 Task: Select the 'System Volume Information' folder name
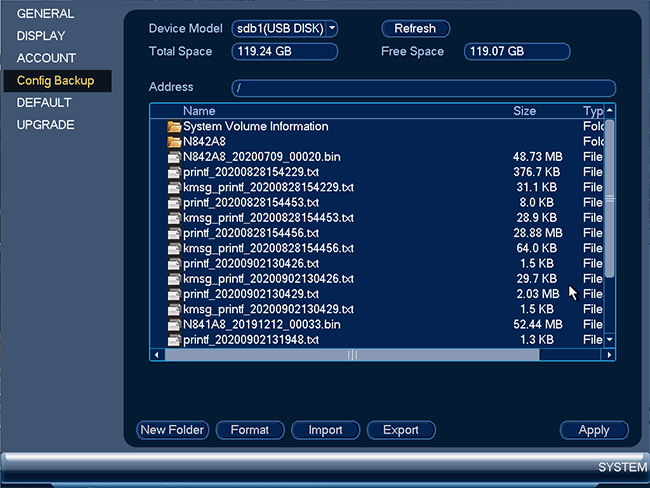point(256,126)
